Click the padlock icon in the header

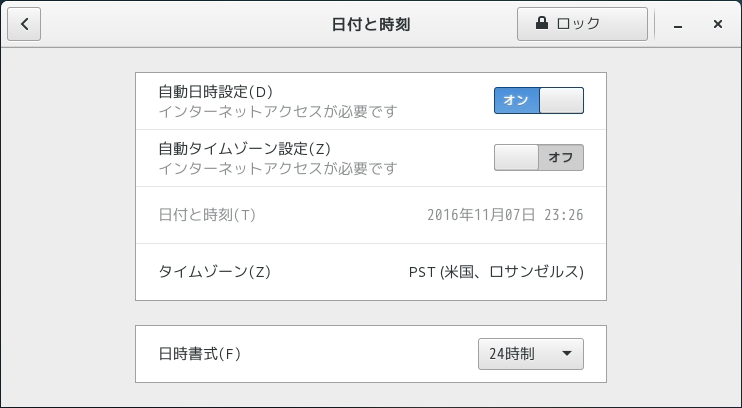pyautogui.click(x=542, y=24)
